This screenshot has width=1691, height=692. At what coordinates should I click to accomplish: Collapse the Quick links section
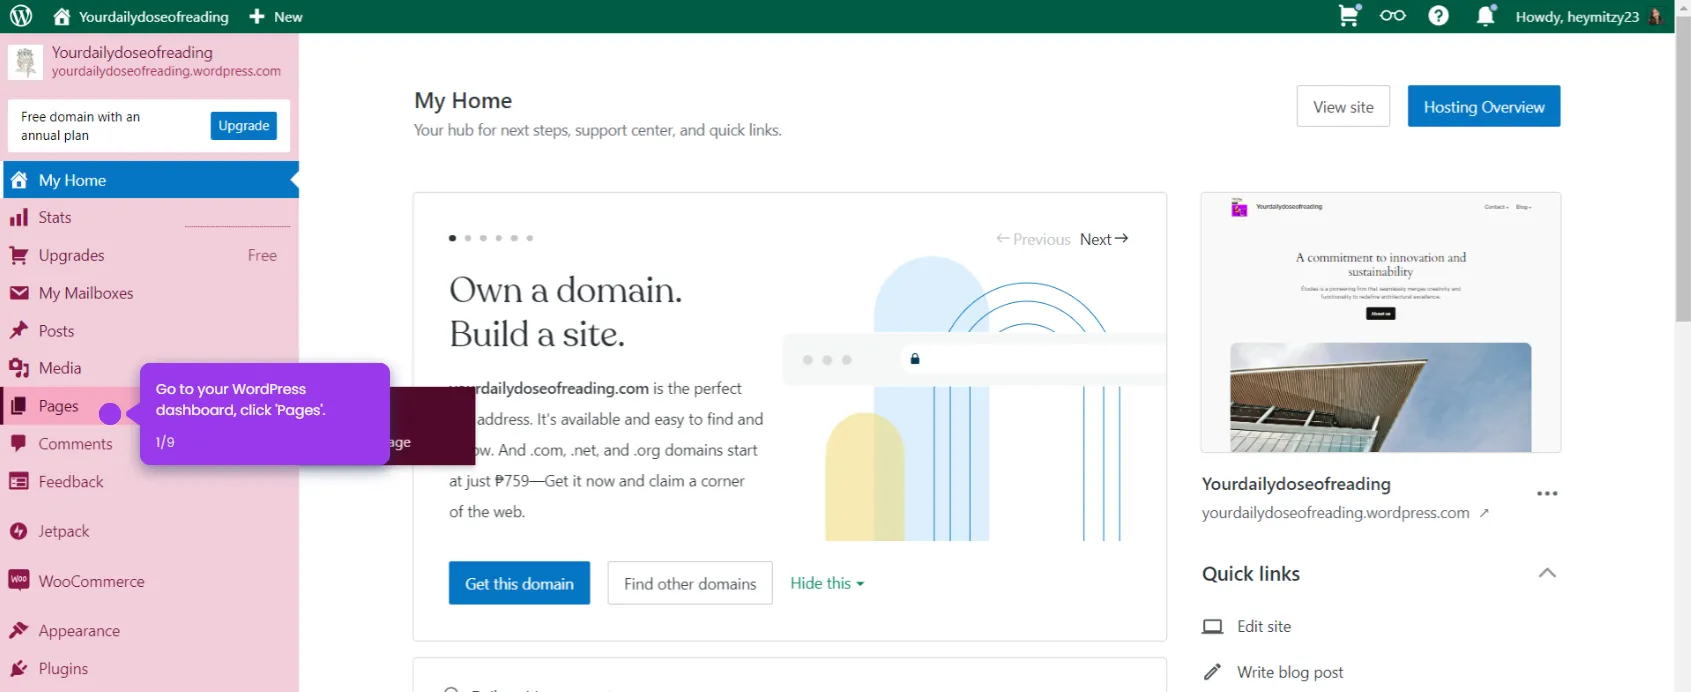[x=1547, y=573]
